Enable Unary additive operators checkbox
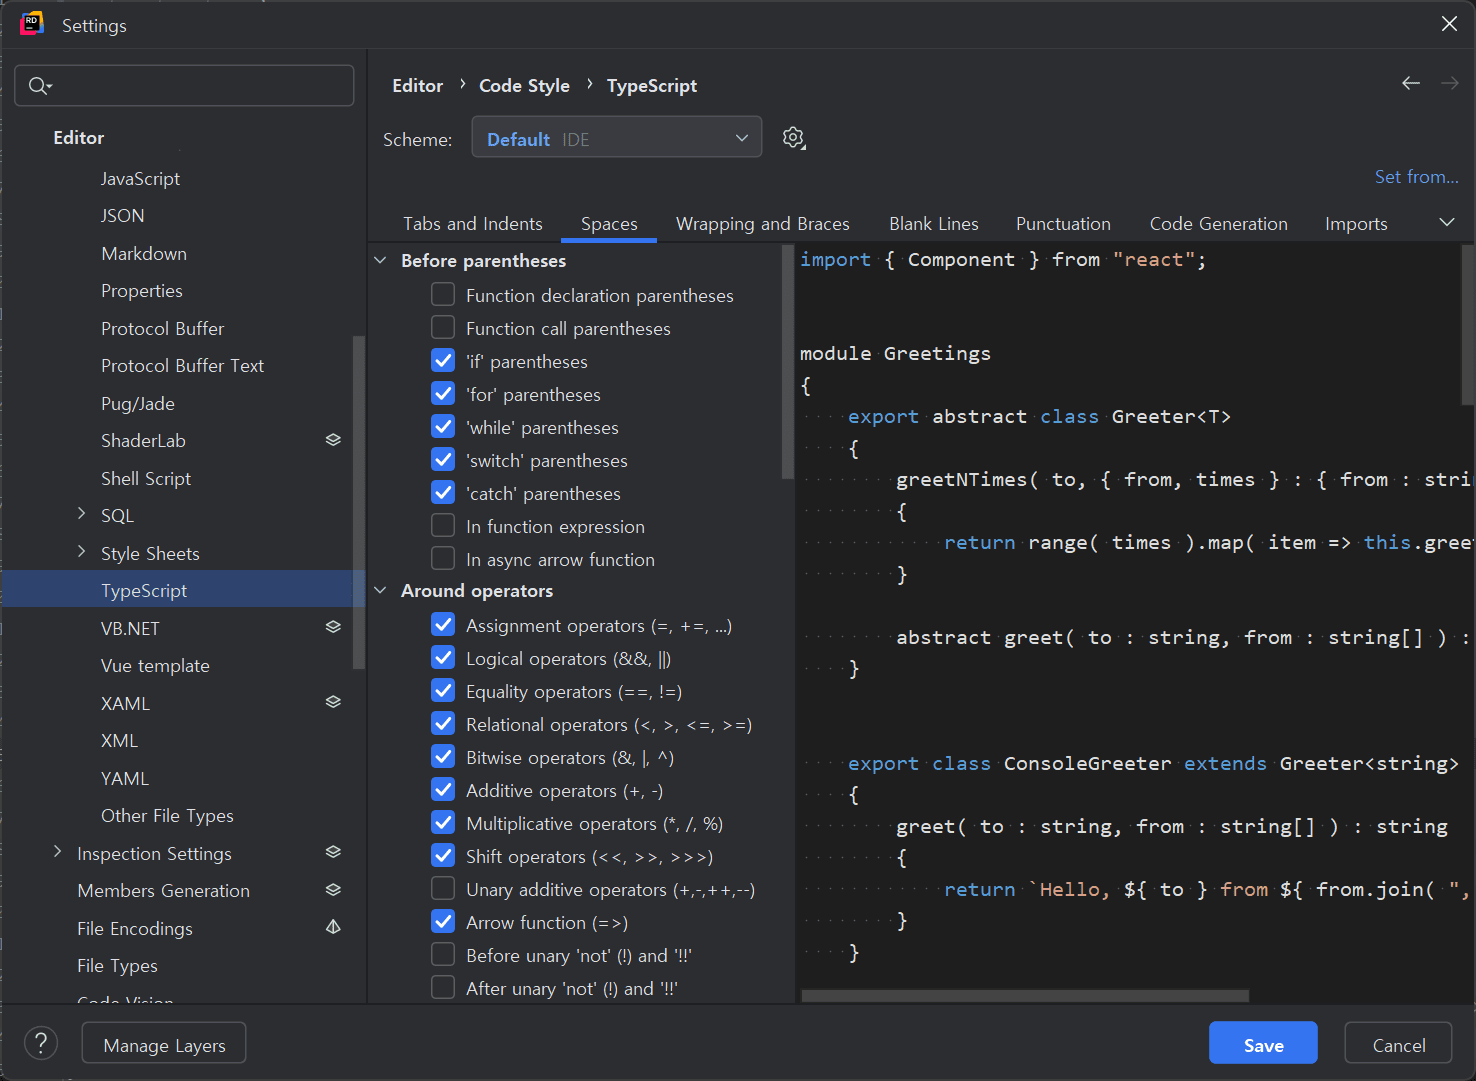Viewport: 1476px width, 1081px height. pos(443,889)
